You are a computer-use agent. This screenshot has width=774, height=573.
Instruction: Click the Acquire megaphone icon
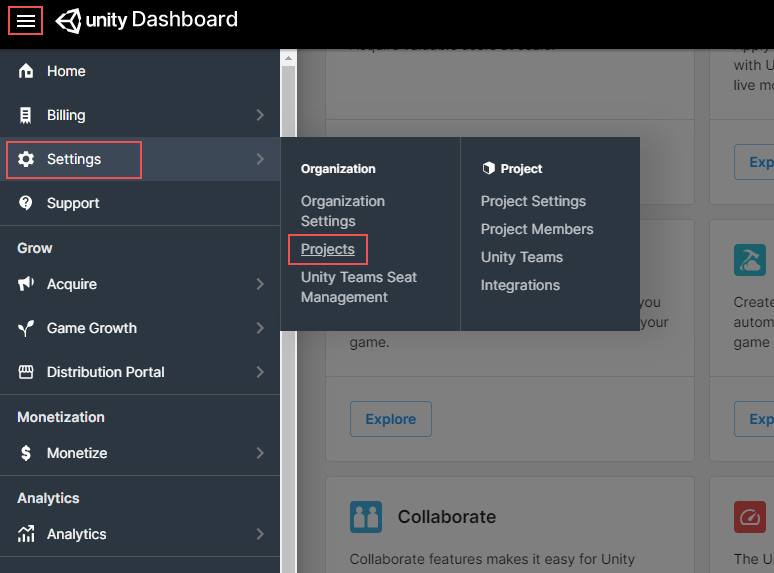click(x=26, y=284)
